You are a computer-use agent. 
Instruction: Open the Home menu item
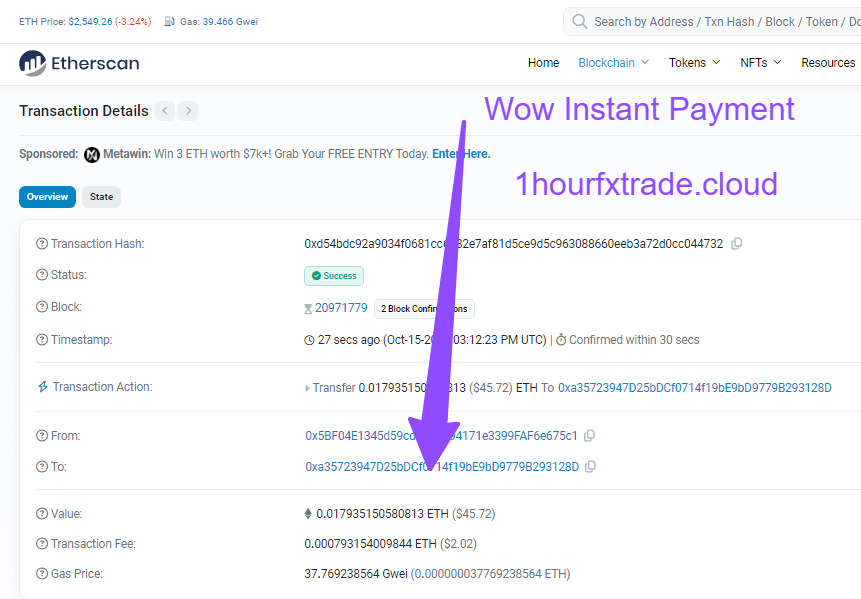(x=543, y=63)
